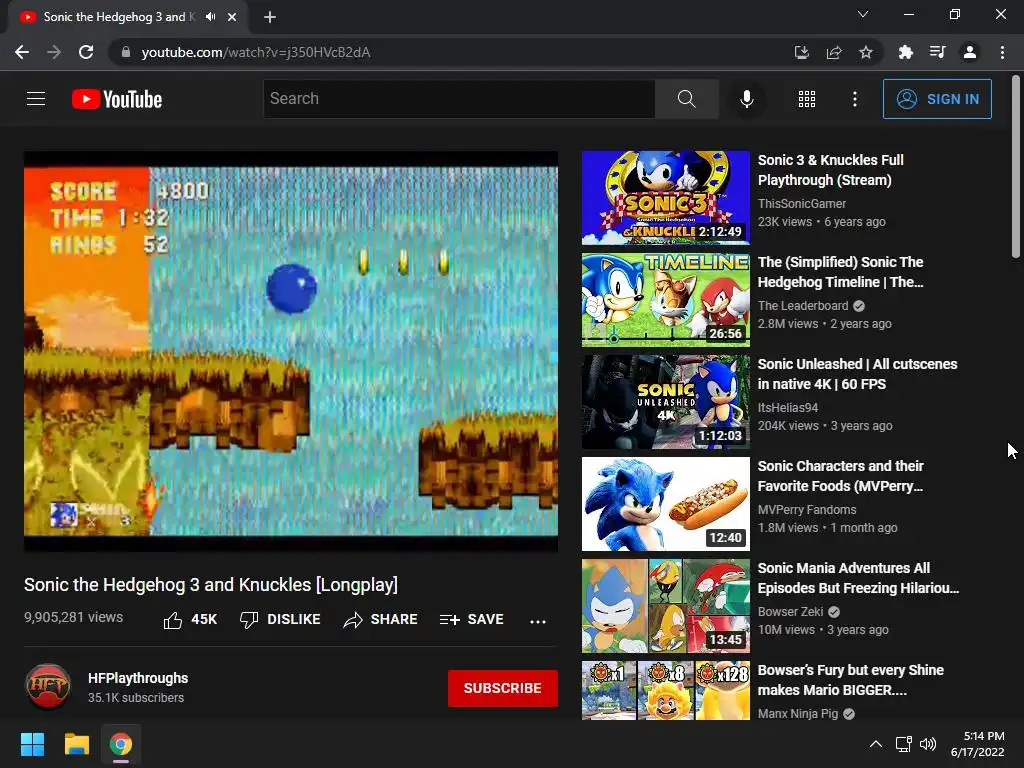Click the search magnifier button

686,99
